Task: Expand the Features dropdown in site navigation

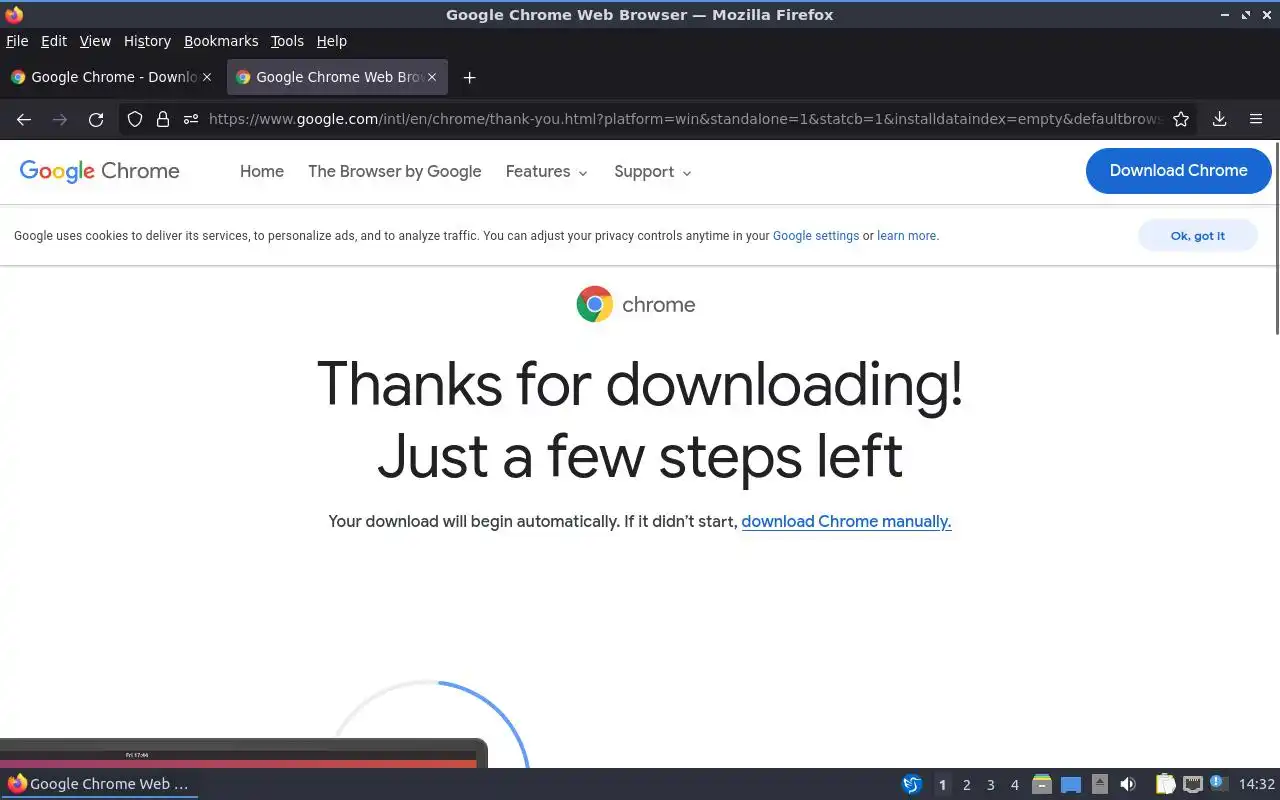Action: coord(546,172)
